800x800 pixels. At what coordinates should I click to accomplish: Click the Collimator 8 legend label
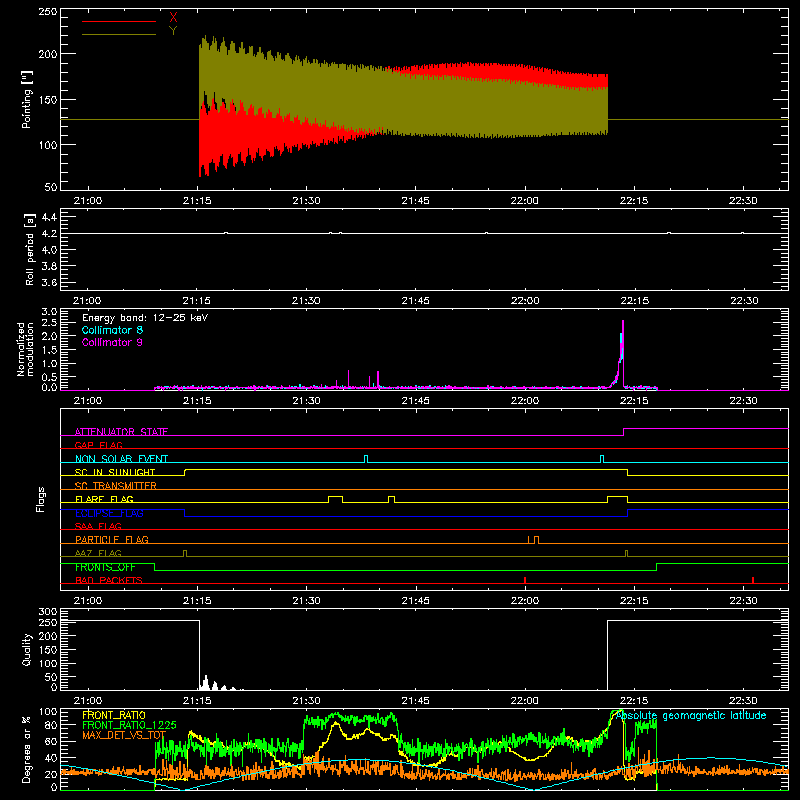[112, 330]
